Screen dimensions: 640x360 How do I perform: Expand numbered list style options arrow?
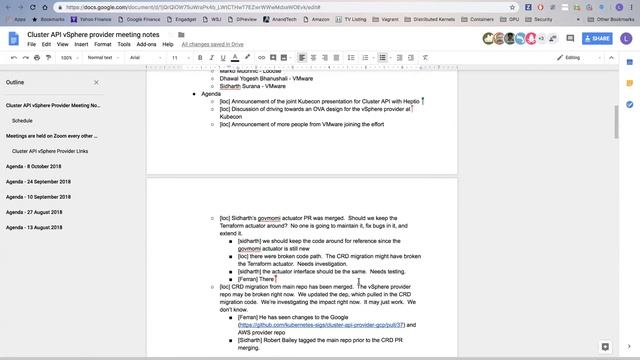(373, 58)
